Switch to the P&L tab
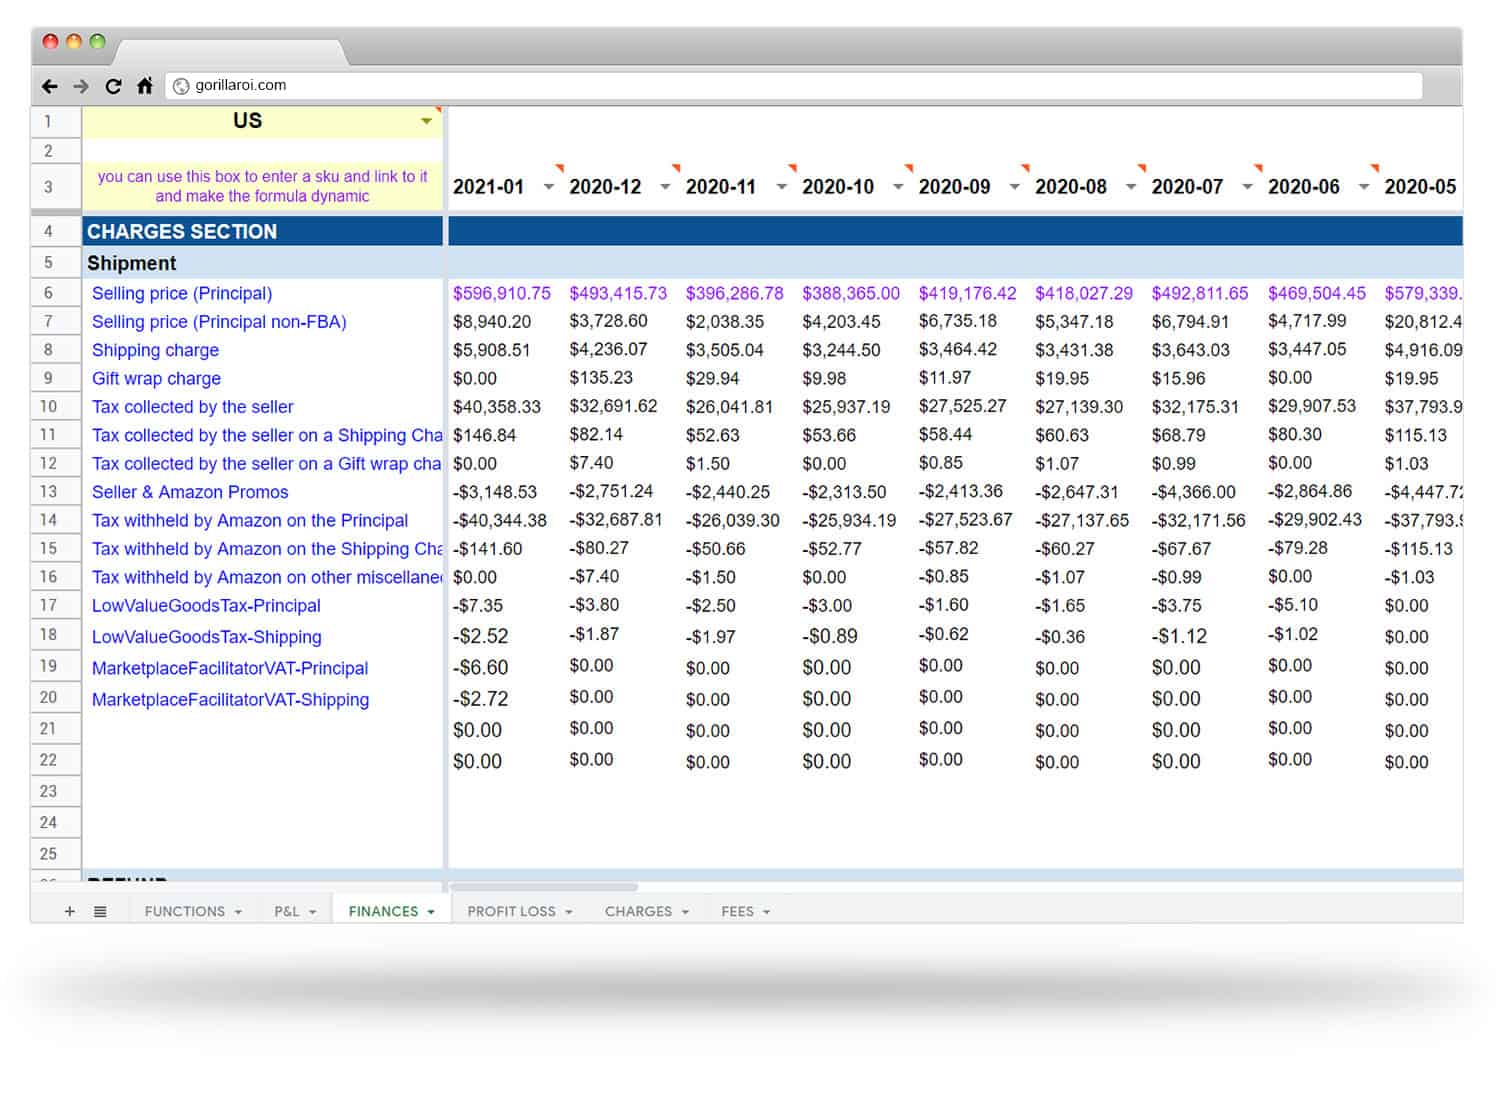 pos(285,911)
